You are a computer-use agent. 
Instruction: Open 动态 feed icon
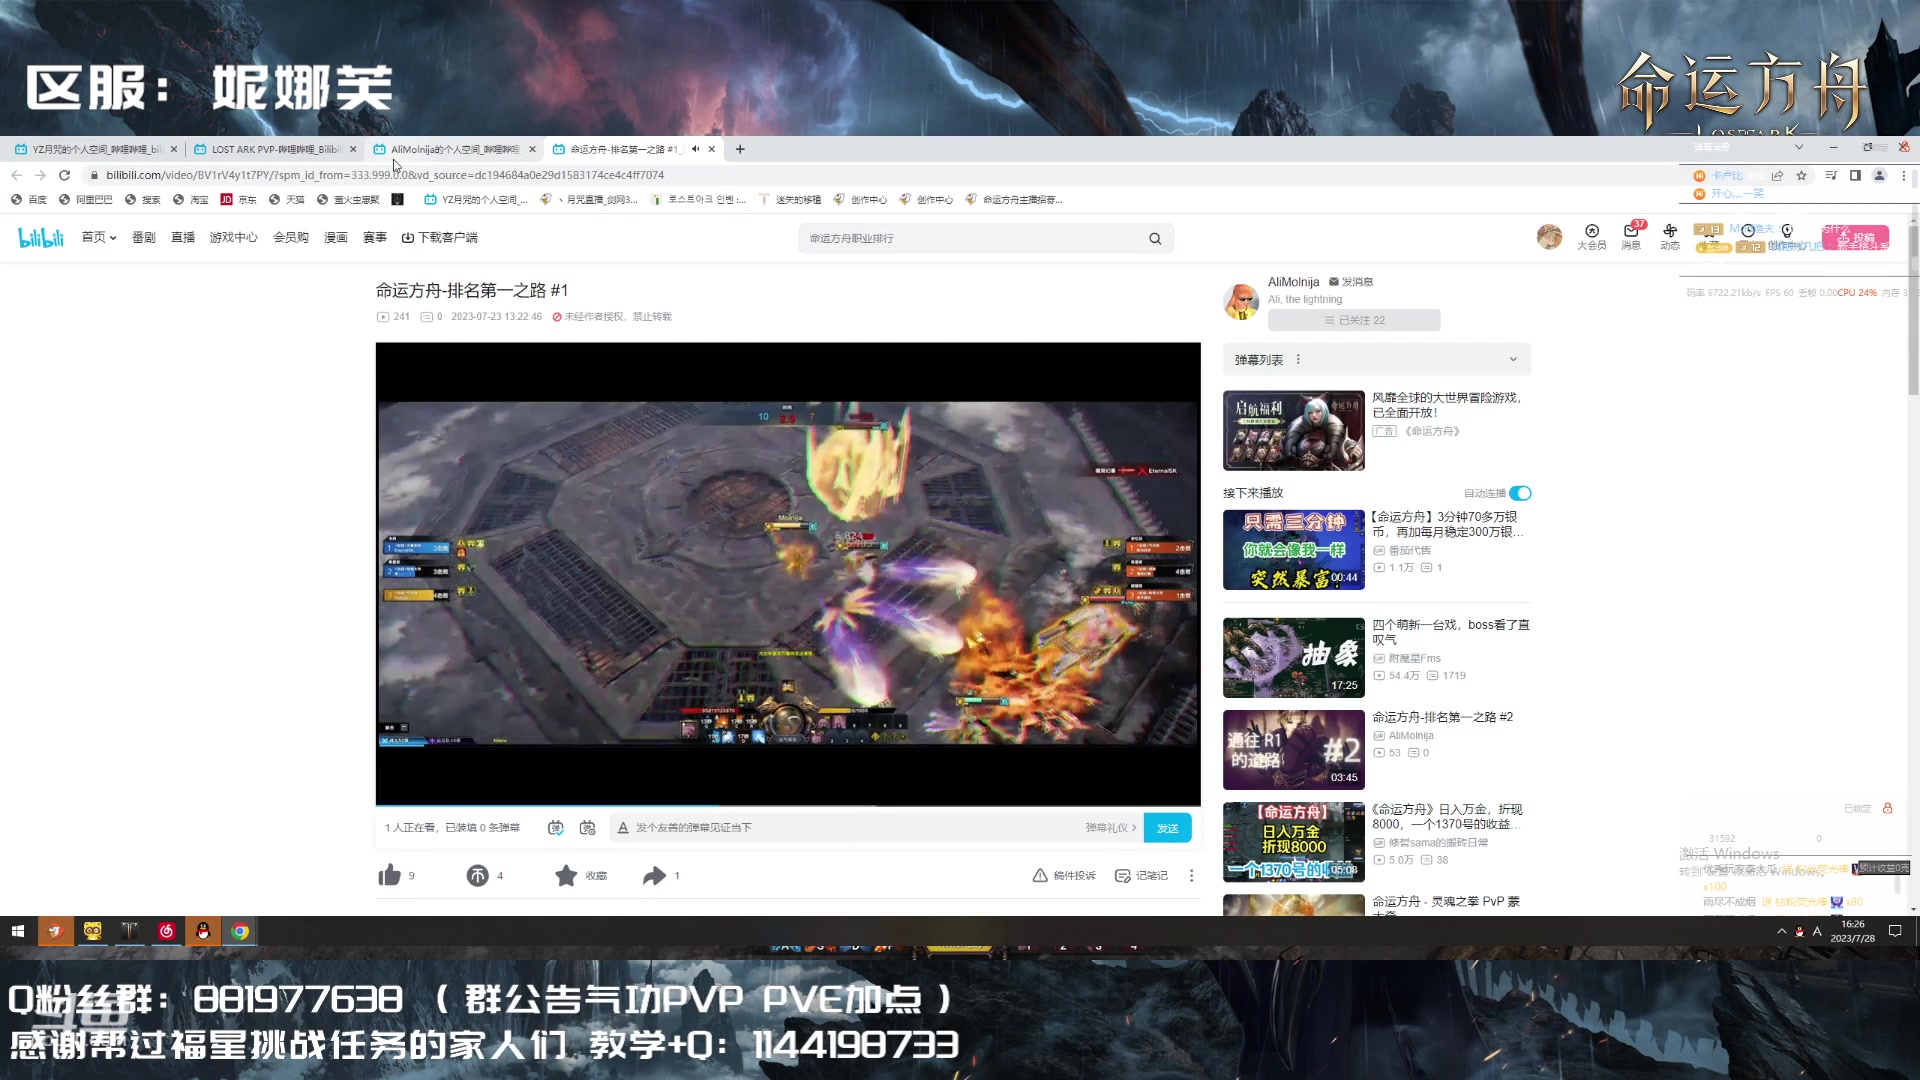[1670, 237]
